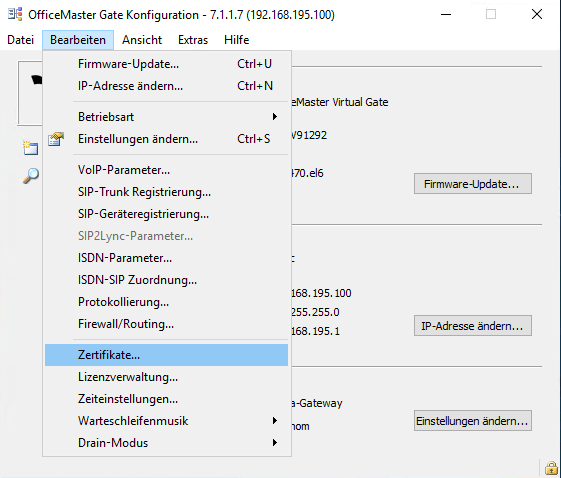Viewport: 561px width, 478px height.
Task: Click the IP-Adresse ändern... button on the right
Action: pyautogui.click(x=473, y=326)
